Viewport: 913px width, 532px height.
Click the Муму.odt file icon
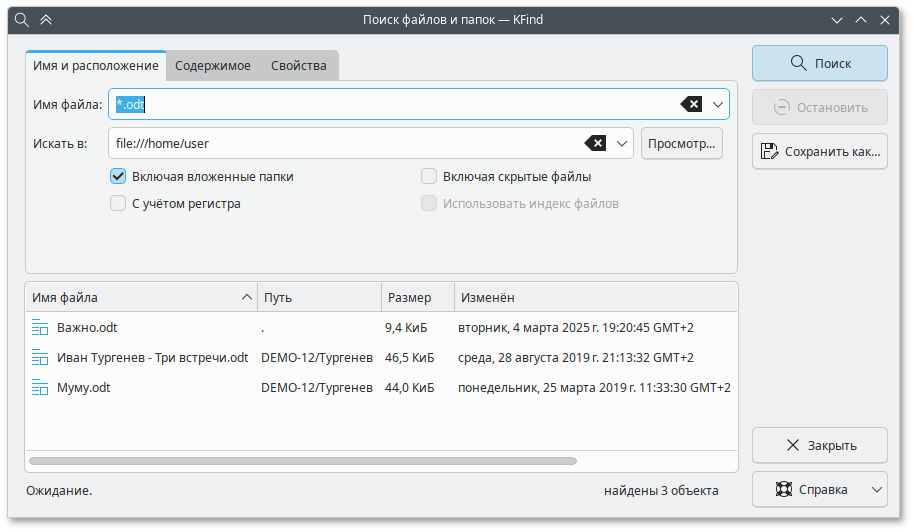point(40,387)
